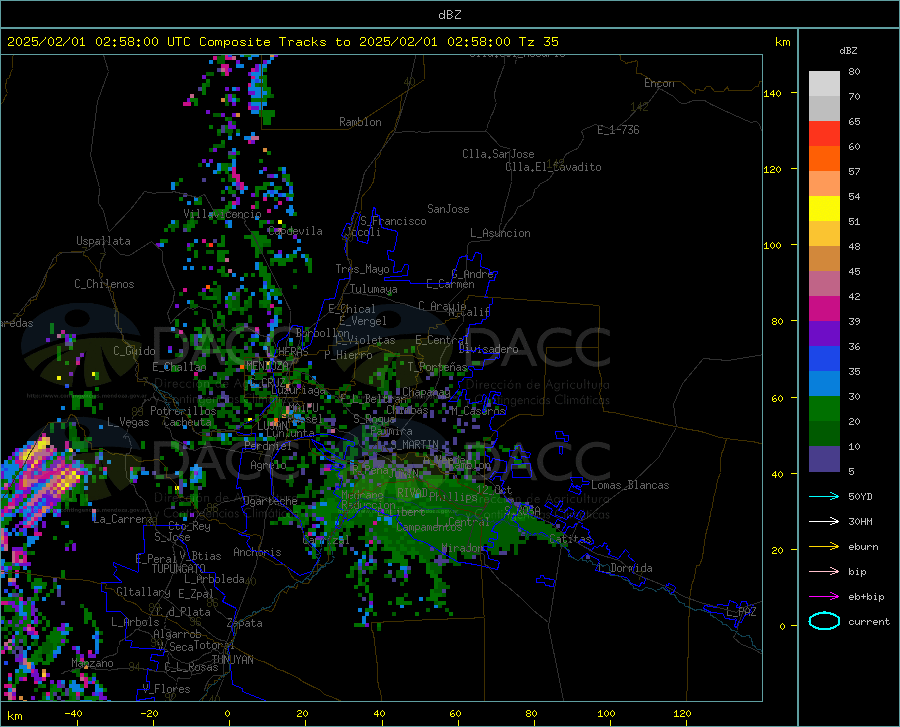
Task: Select the 39 dBZ purple legend swatch
Action: [824, 333]
